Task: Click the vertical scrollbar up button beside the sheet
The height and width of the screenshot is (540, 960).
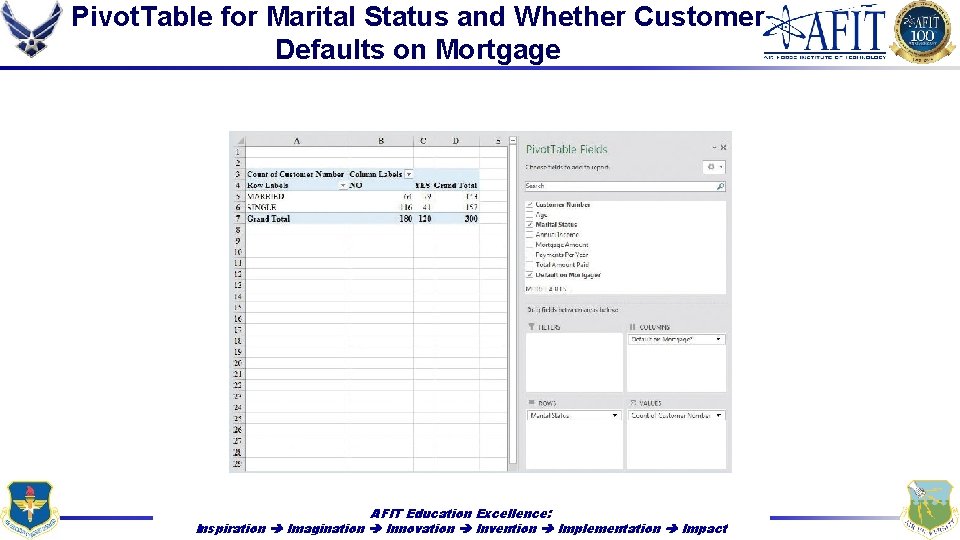Action: click(513, 141)
